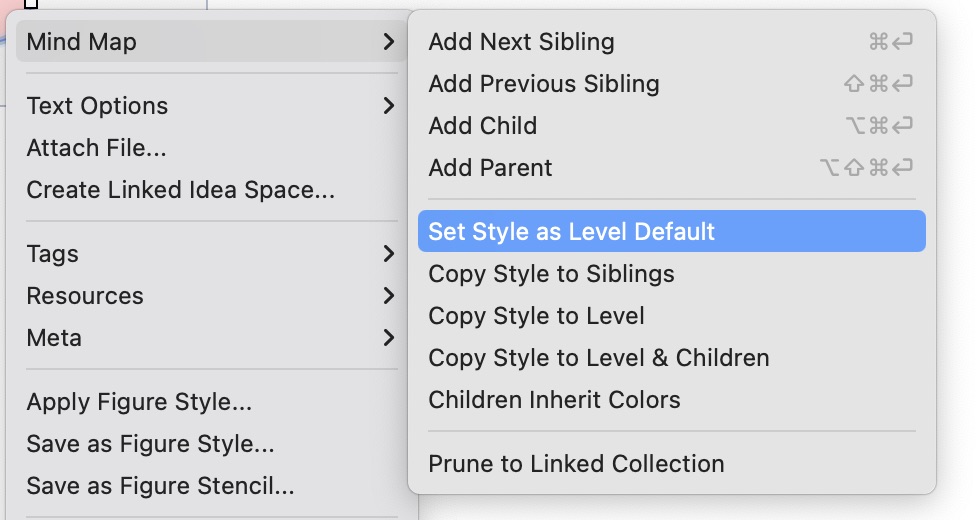980x520 pixels.
Task: Select Create Linked Idea Space
Action: [x=180, y=190]
